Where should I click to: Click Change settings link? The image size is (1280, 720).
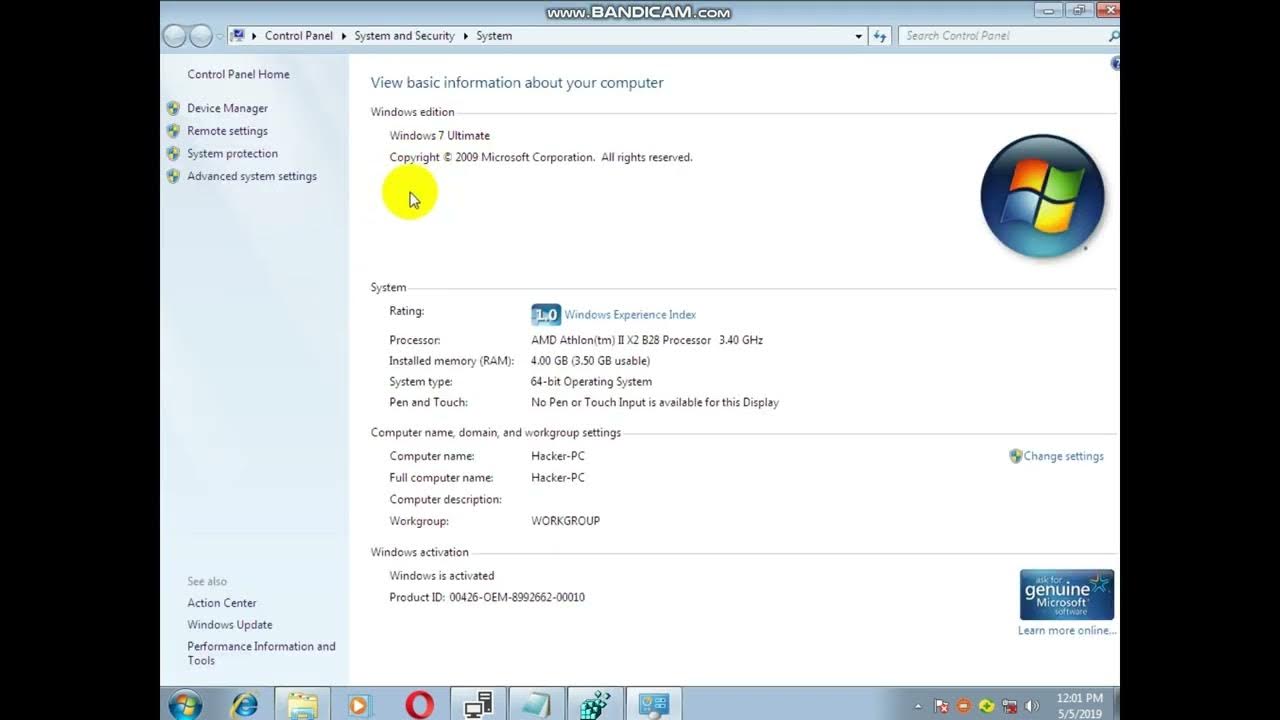pyautogui.click(x=1063, y=456)
